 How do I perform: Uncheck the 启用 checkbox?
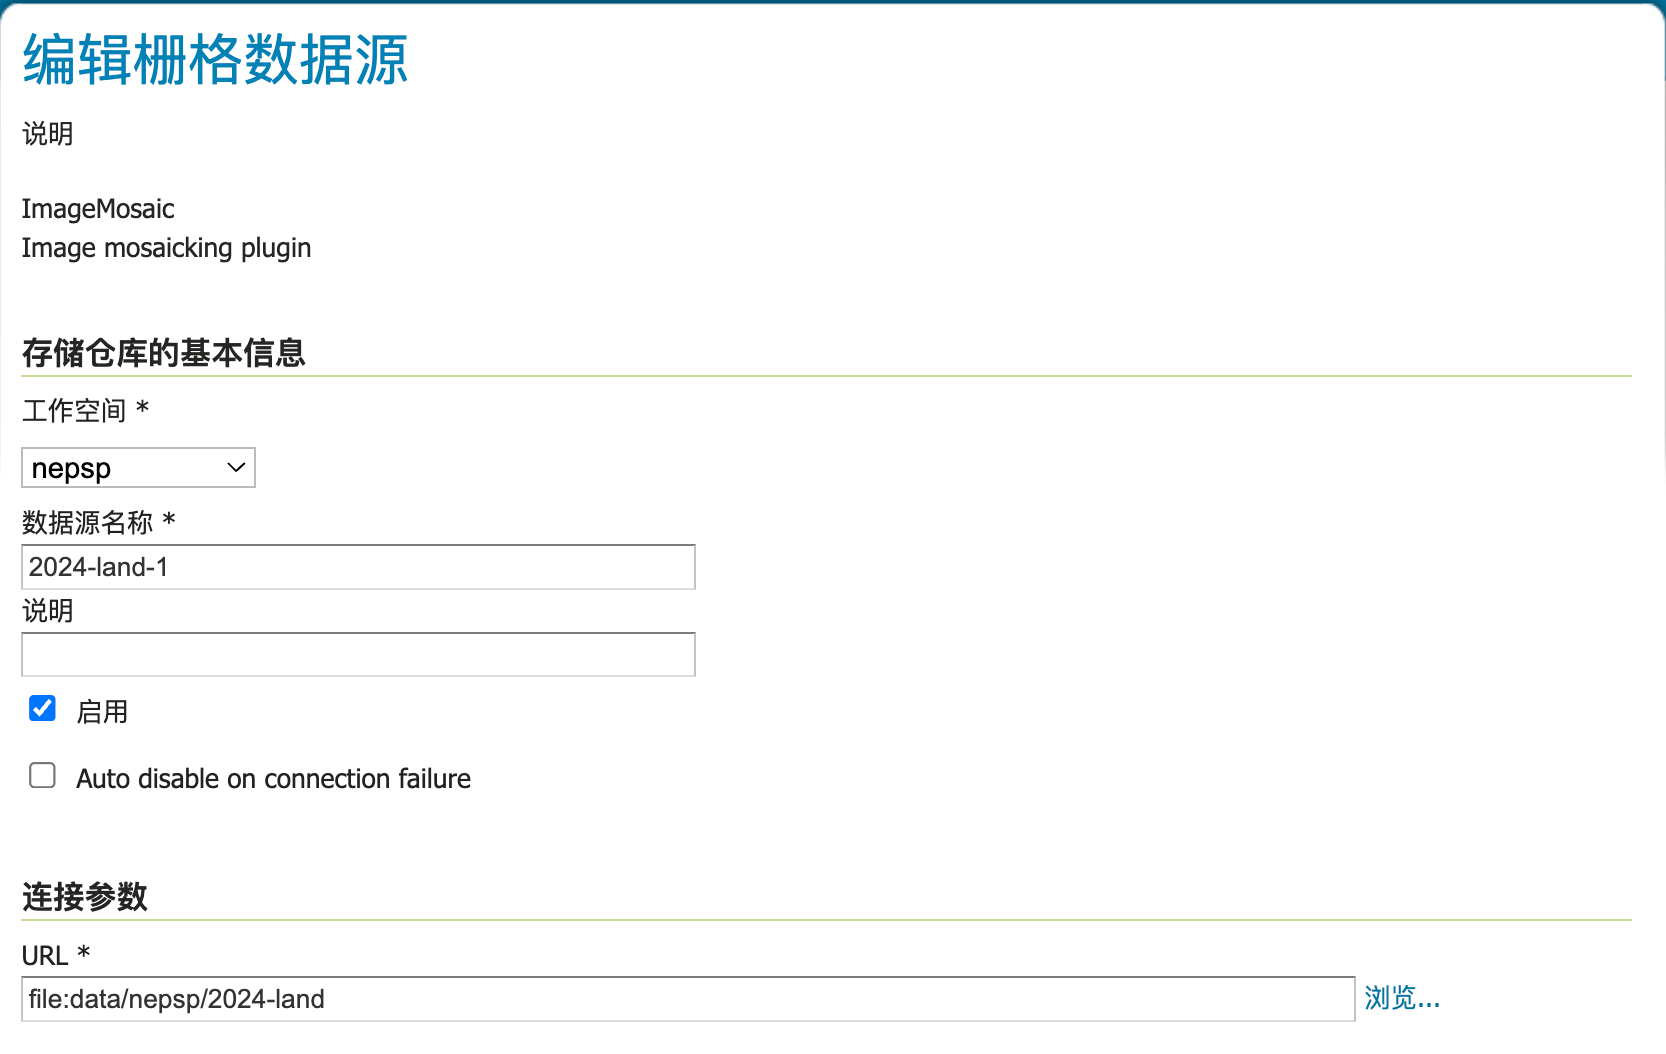tap(43, 709)
